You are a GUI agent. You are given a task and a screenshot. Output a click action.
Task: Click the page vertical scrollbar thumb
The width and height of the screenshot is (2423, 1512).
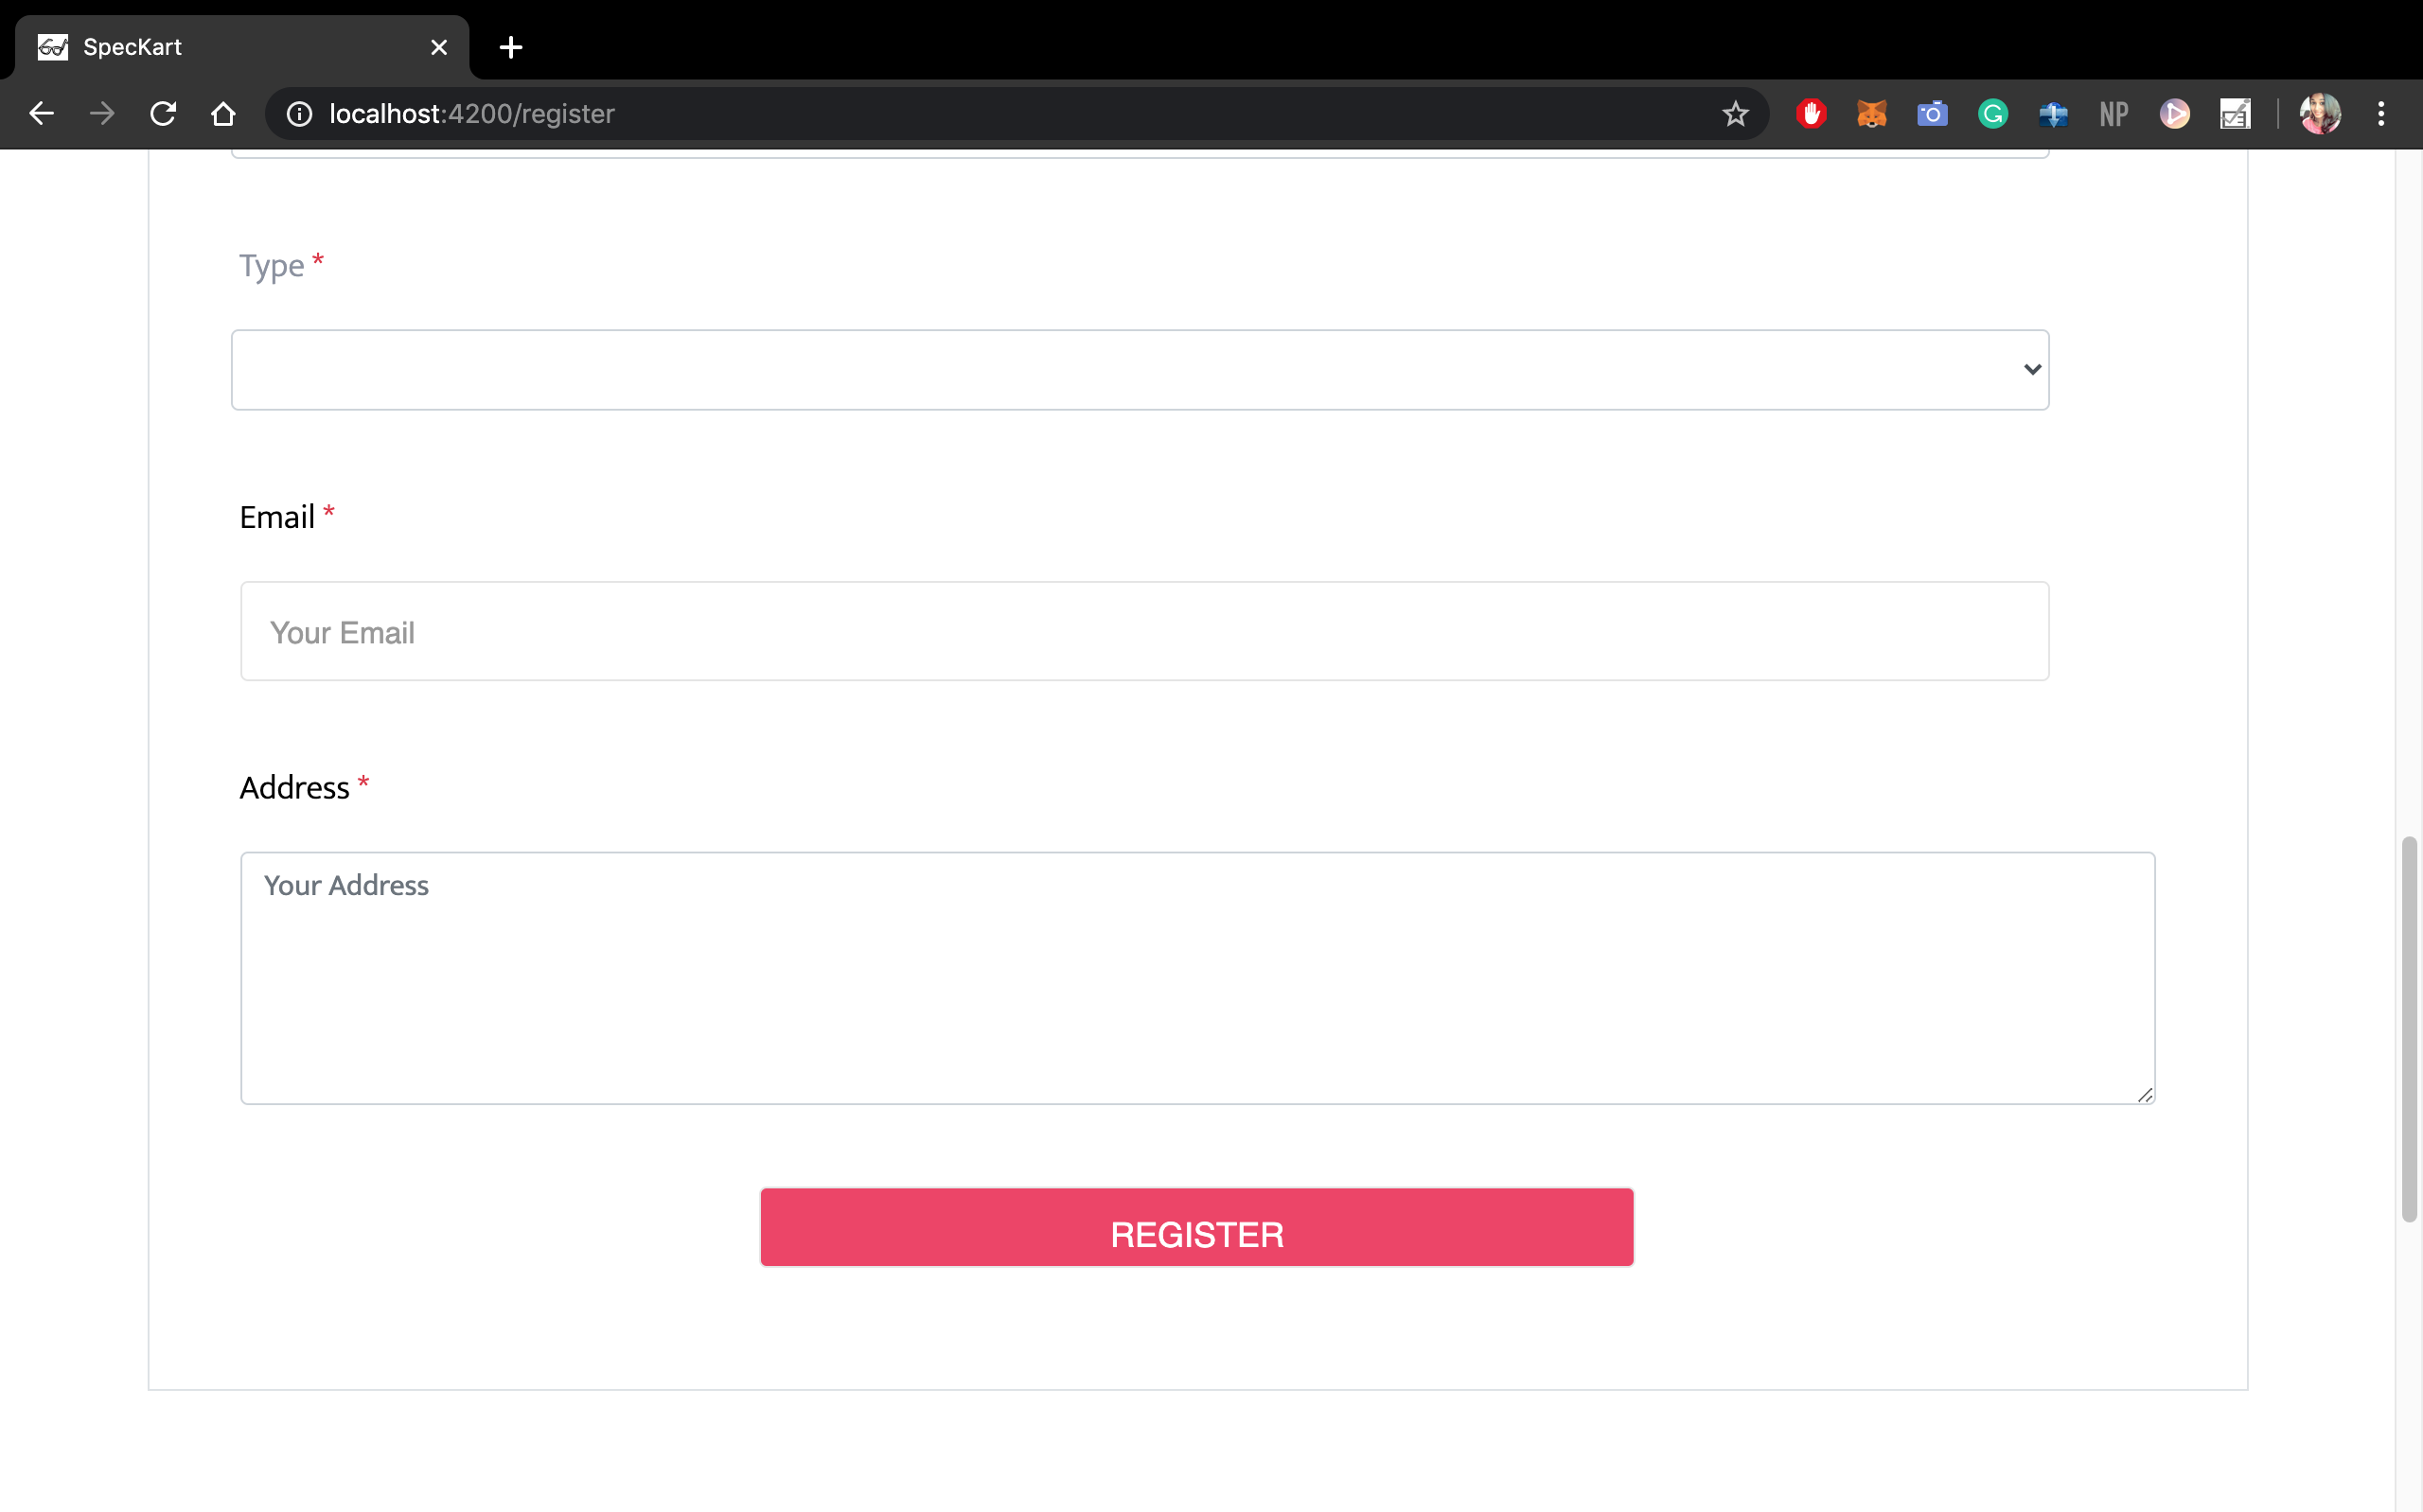pos(2410,1029)
